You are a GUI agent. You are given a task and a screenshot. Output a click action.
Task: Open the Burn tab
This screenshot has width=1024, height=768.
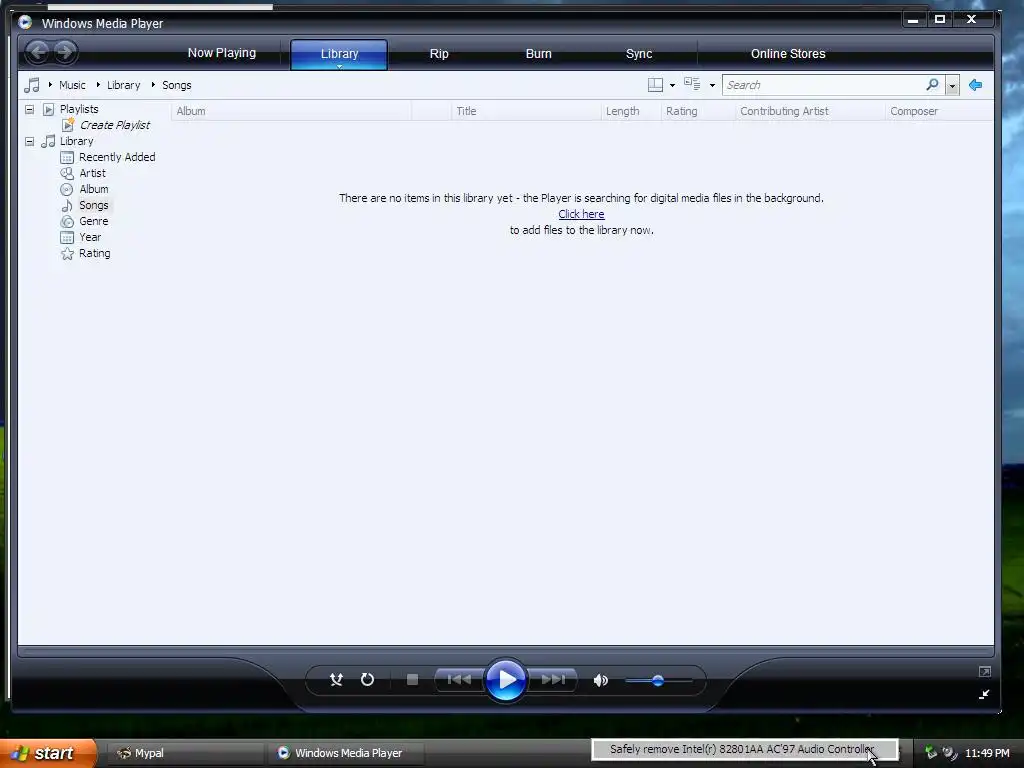[539, 54]
